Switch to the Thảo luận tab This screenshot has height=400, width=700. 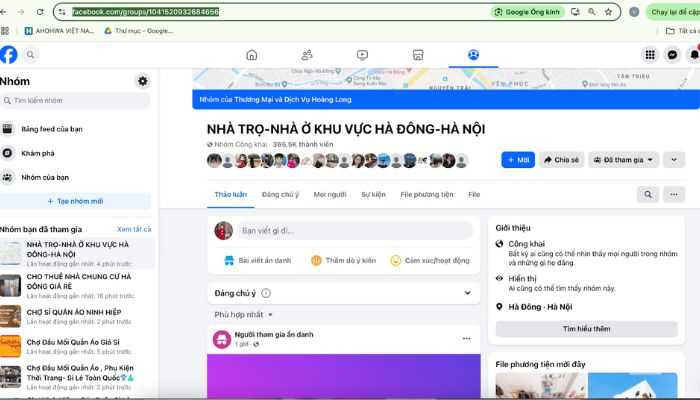pyautogui.click(x=230, y=195)
